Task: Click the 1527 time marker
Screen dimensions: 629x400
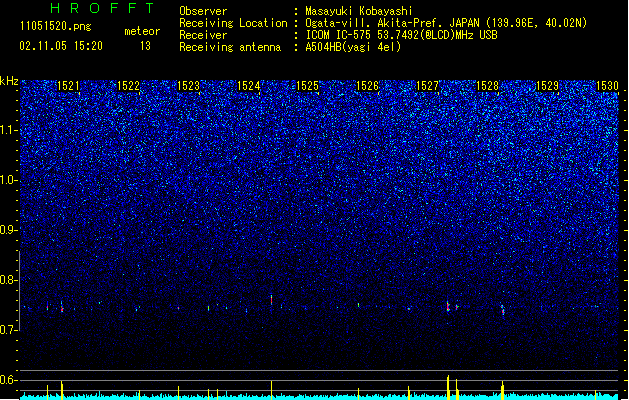Action: click(428, 86)
